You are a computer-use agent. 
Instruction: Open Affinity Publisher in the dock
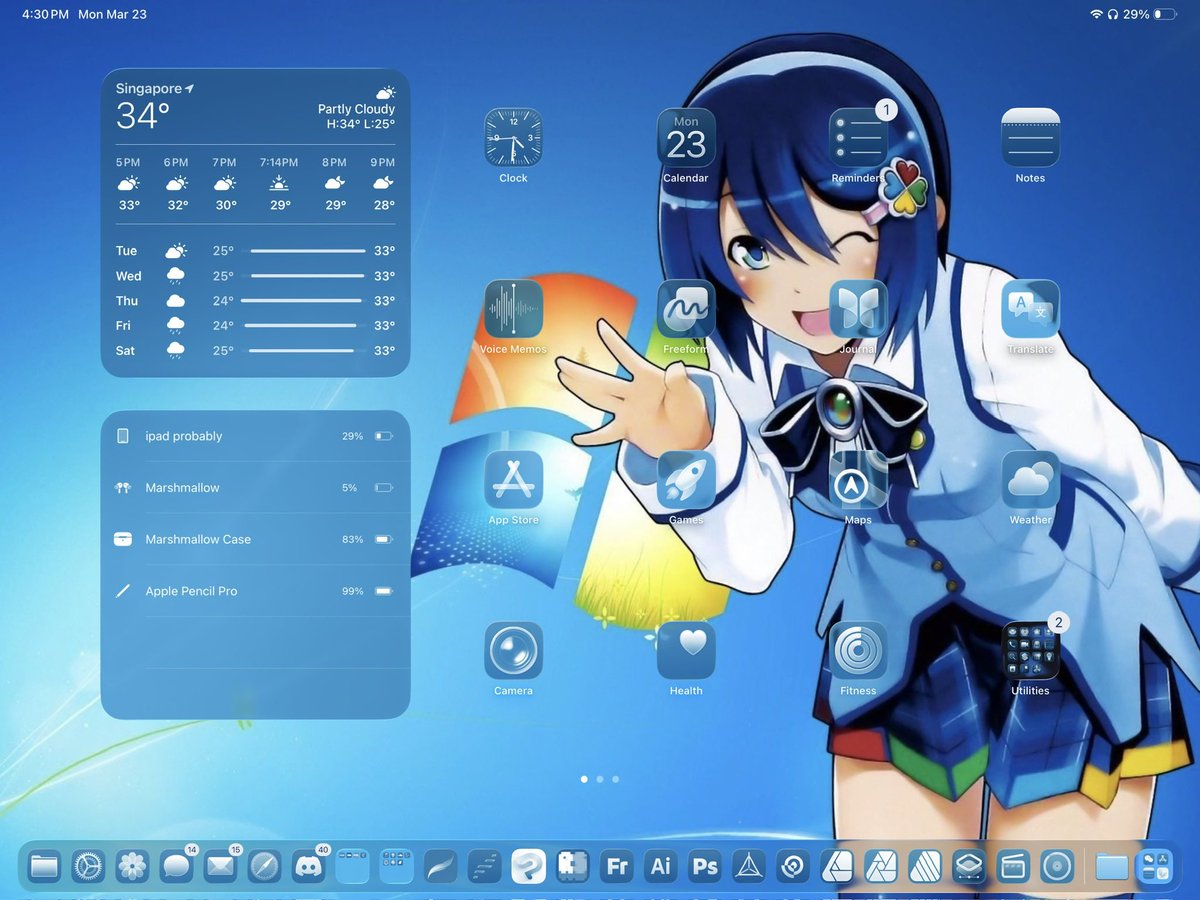click(x=925, y=866)
